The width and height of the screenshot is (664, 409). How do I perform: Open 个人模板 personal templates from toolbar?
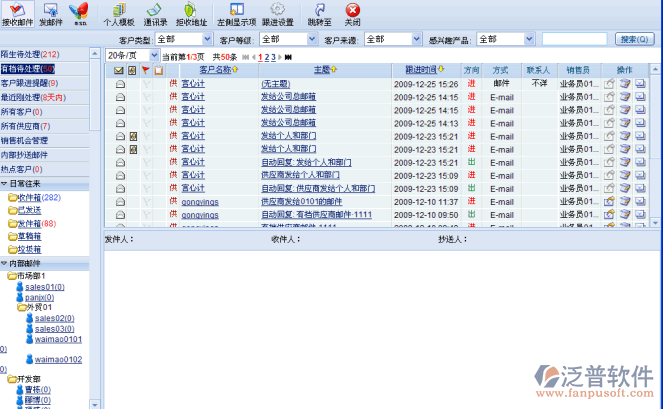point(119,13)
